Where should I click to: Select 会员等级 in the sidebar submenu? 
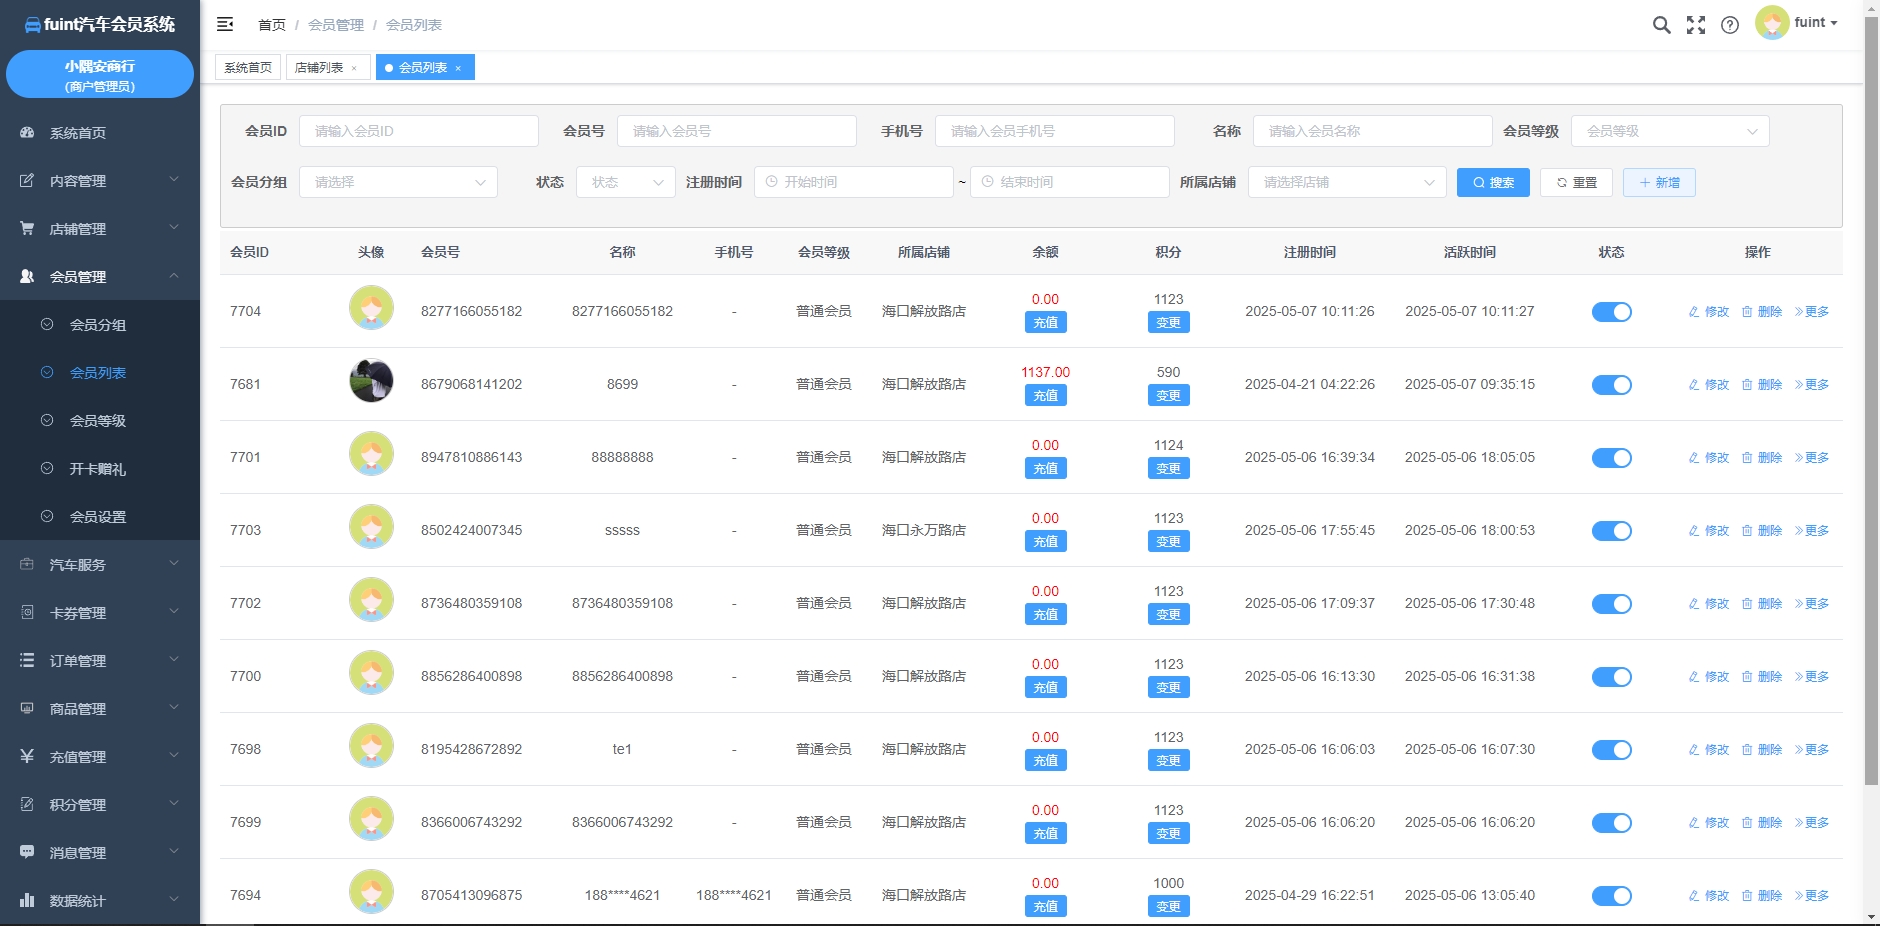(x=98, y=421)
